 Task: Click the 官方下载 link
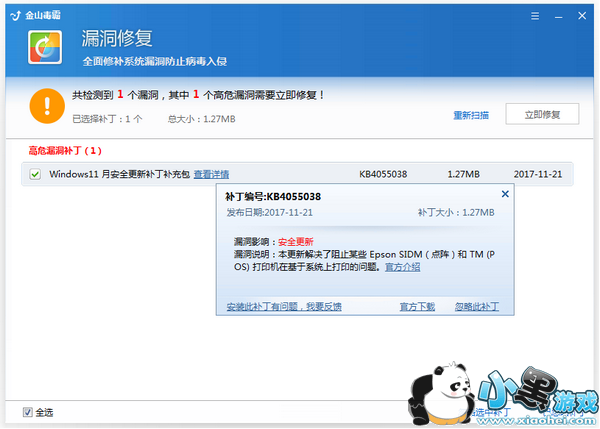(417, 307)
